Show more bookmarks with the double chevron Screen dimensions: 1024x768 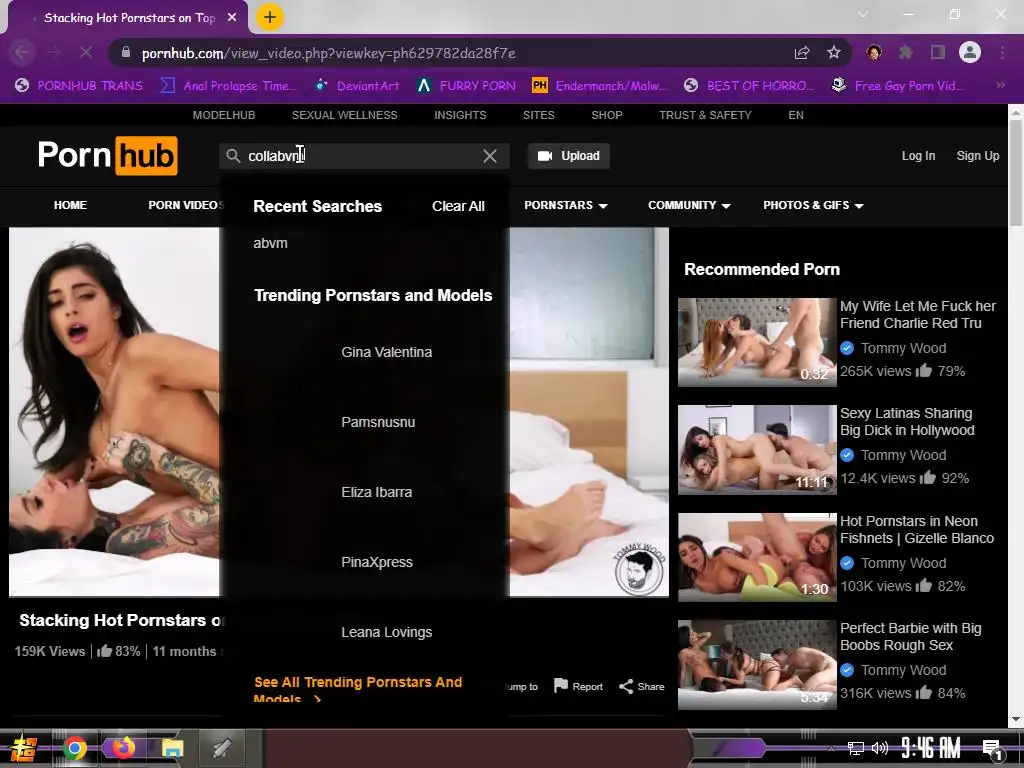(x=1000, y=86)
